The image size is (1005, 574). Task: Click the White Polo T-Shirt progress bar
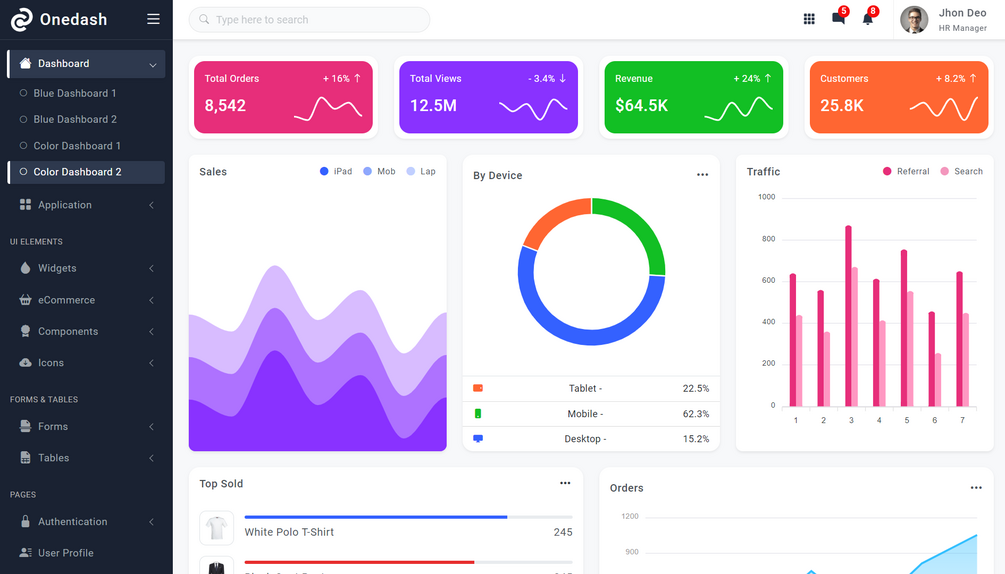pos(408,517)
